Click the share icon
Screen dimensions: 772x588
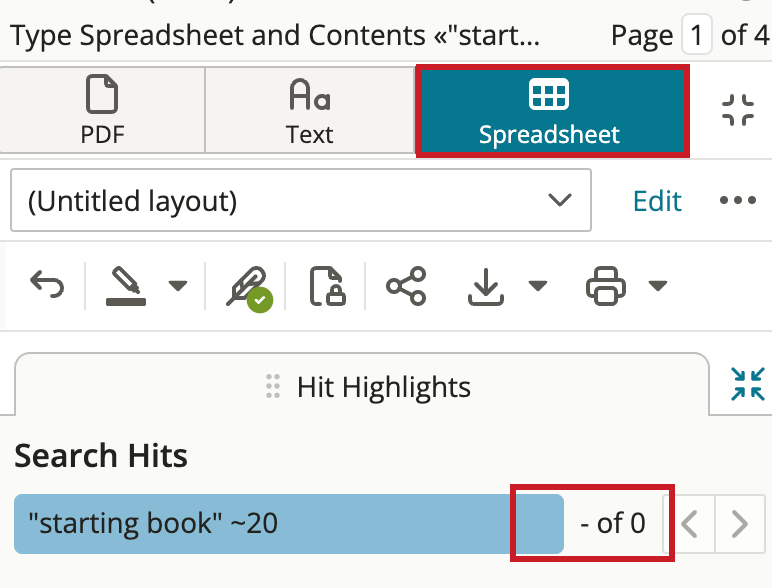point(406,286)
